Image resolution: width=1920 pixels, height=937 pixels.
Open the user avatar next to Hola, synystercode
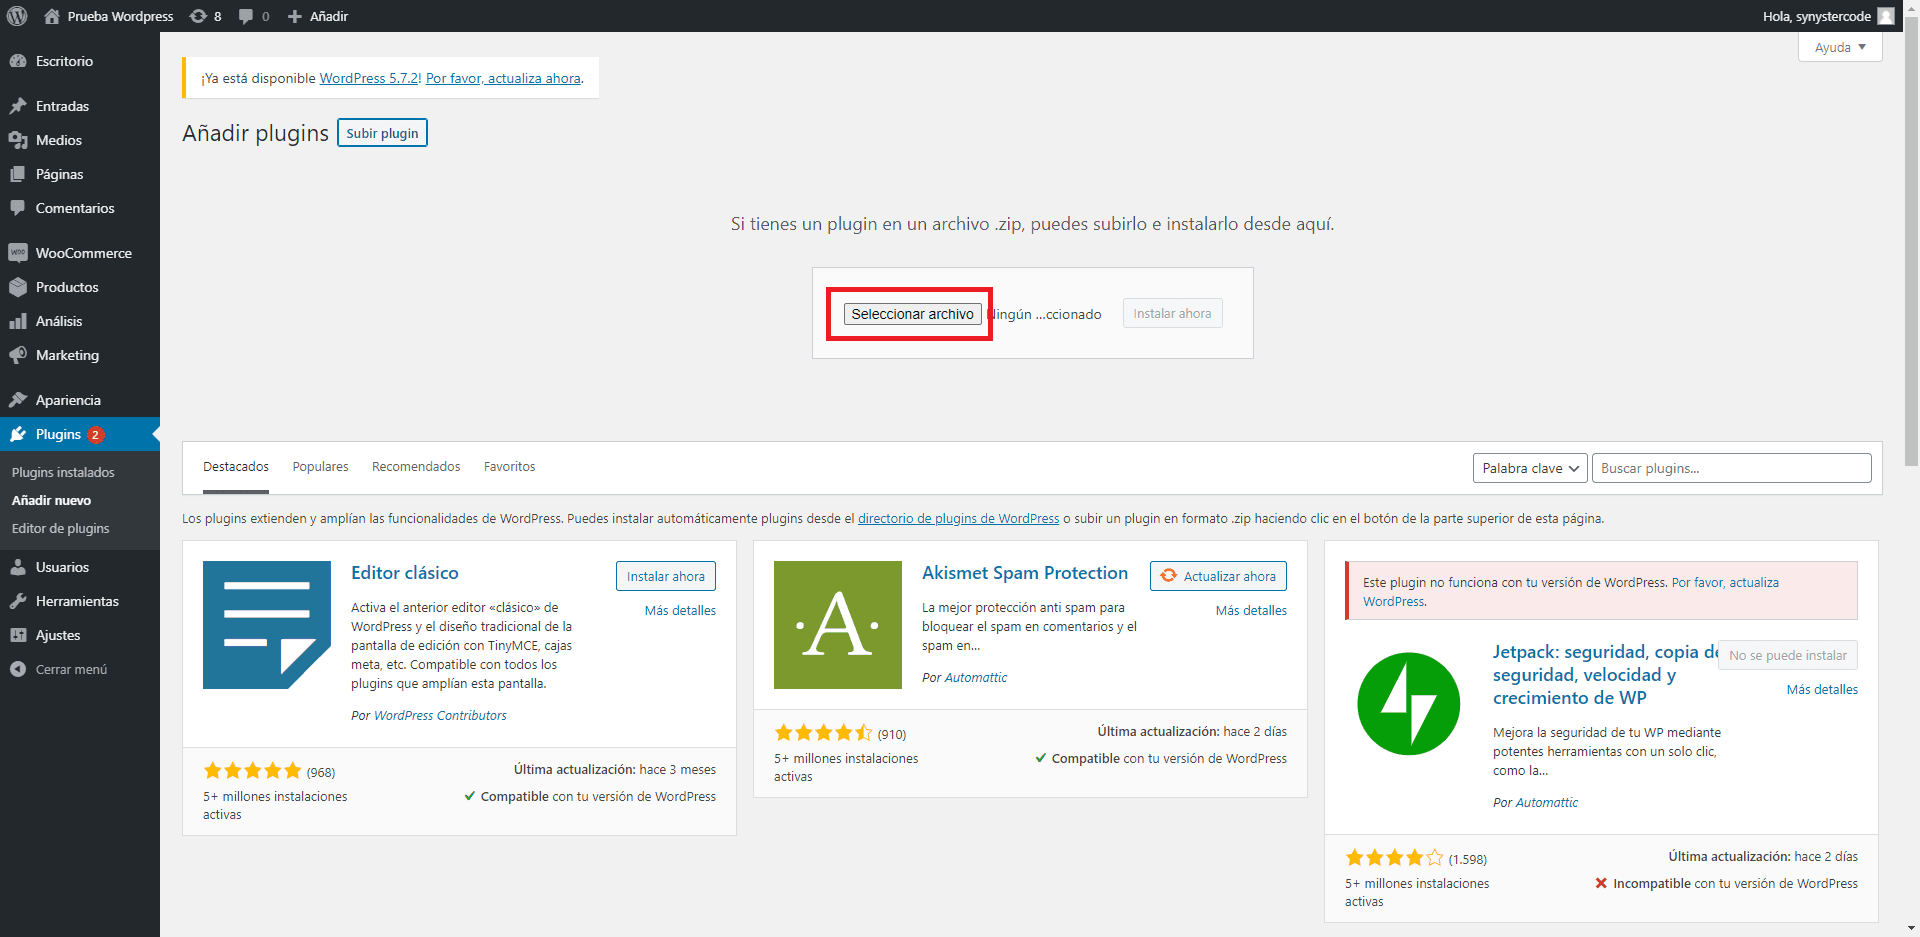[1886, 16]
